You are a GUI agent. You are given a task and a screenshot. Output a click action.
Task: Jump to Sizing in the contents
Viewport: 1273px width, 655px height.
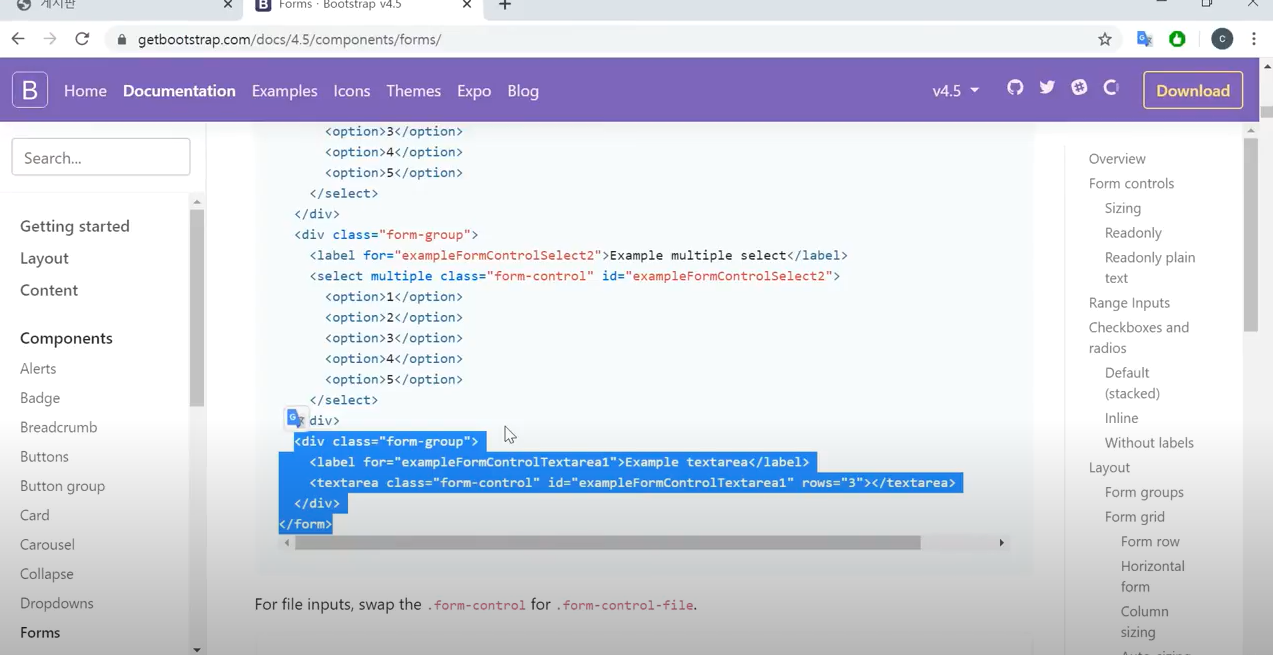(1123, 208)
